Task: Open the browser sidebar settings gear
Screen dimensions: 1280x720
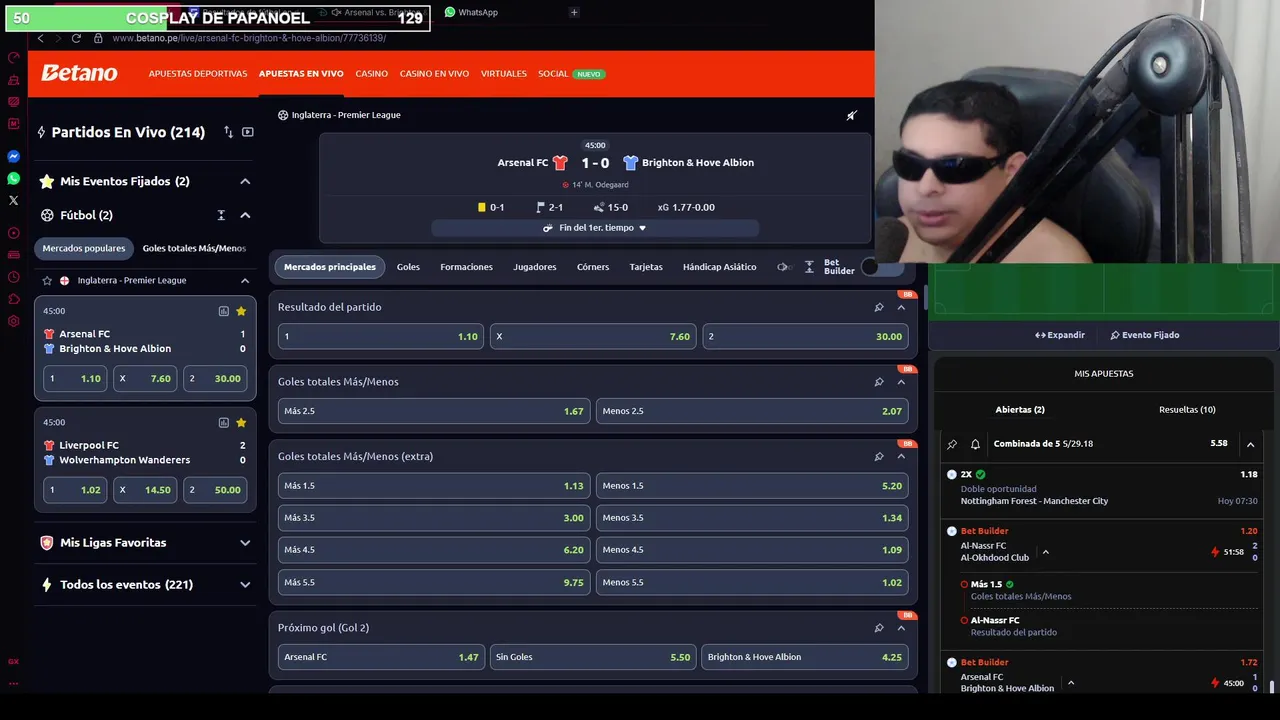Action: (x=13, y=321)
